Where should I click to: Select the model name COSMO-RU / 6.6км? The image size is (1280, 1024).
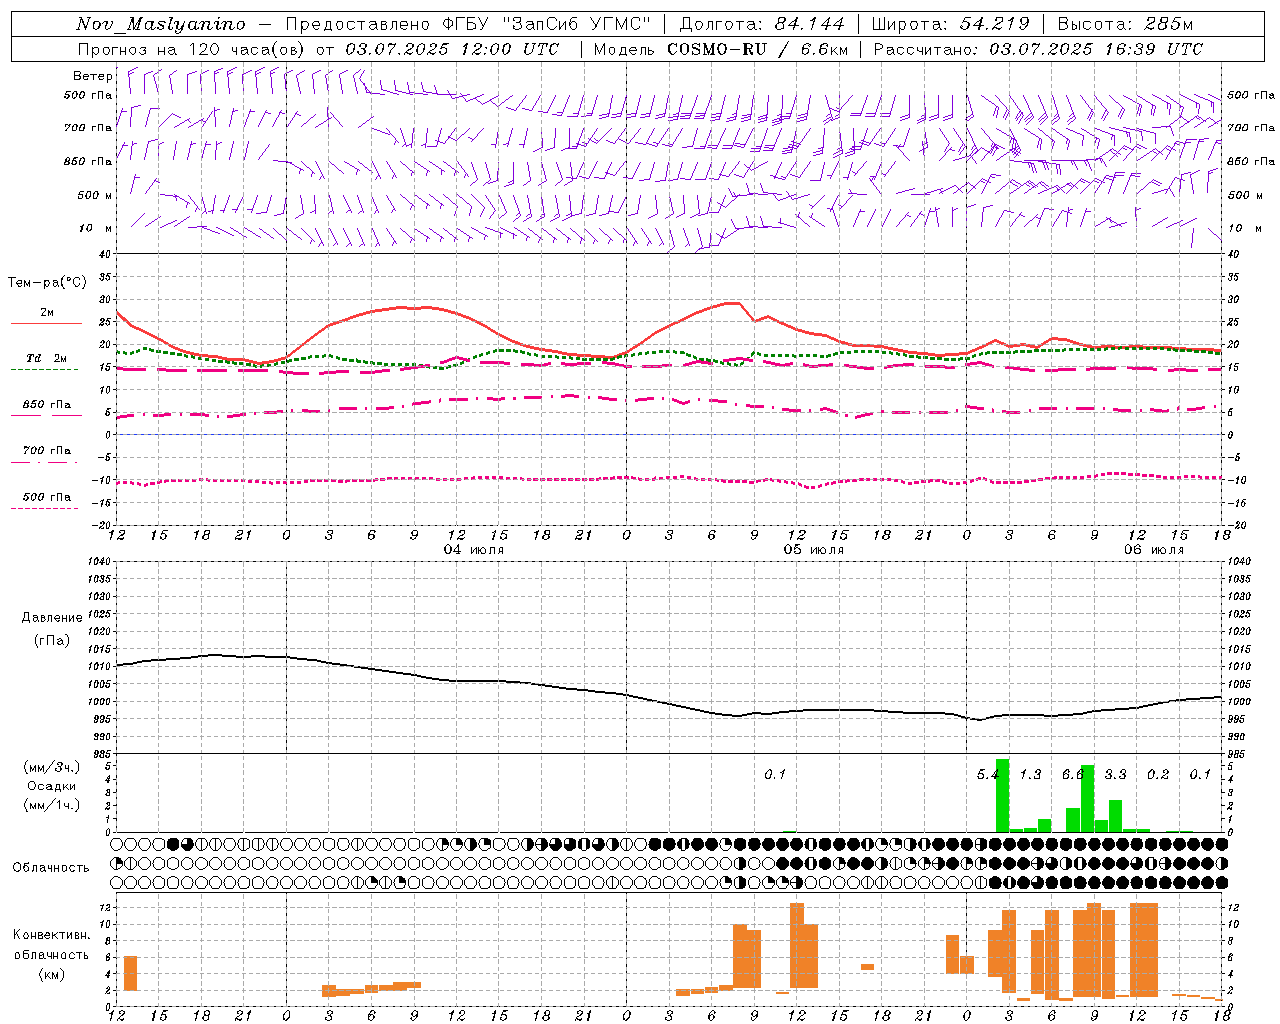coord(758,49)
